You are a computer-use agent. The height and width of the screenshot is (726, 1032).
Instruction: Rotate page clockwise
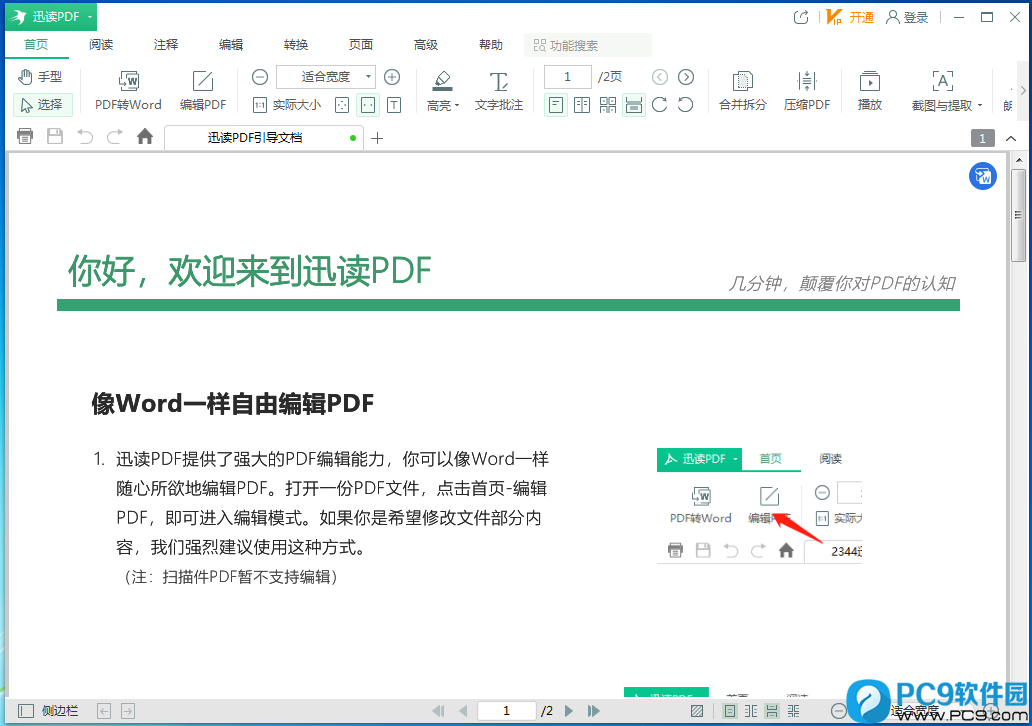659,105
